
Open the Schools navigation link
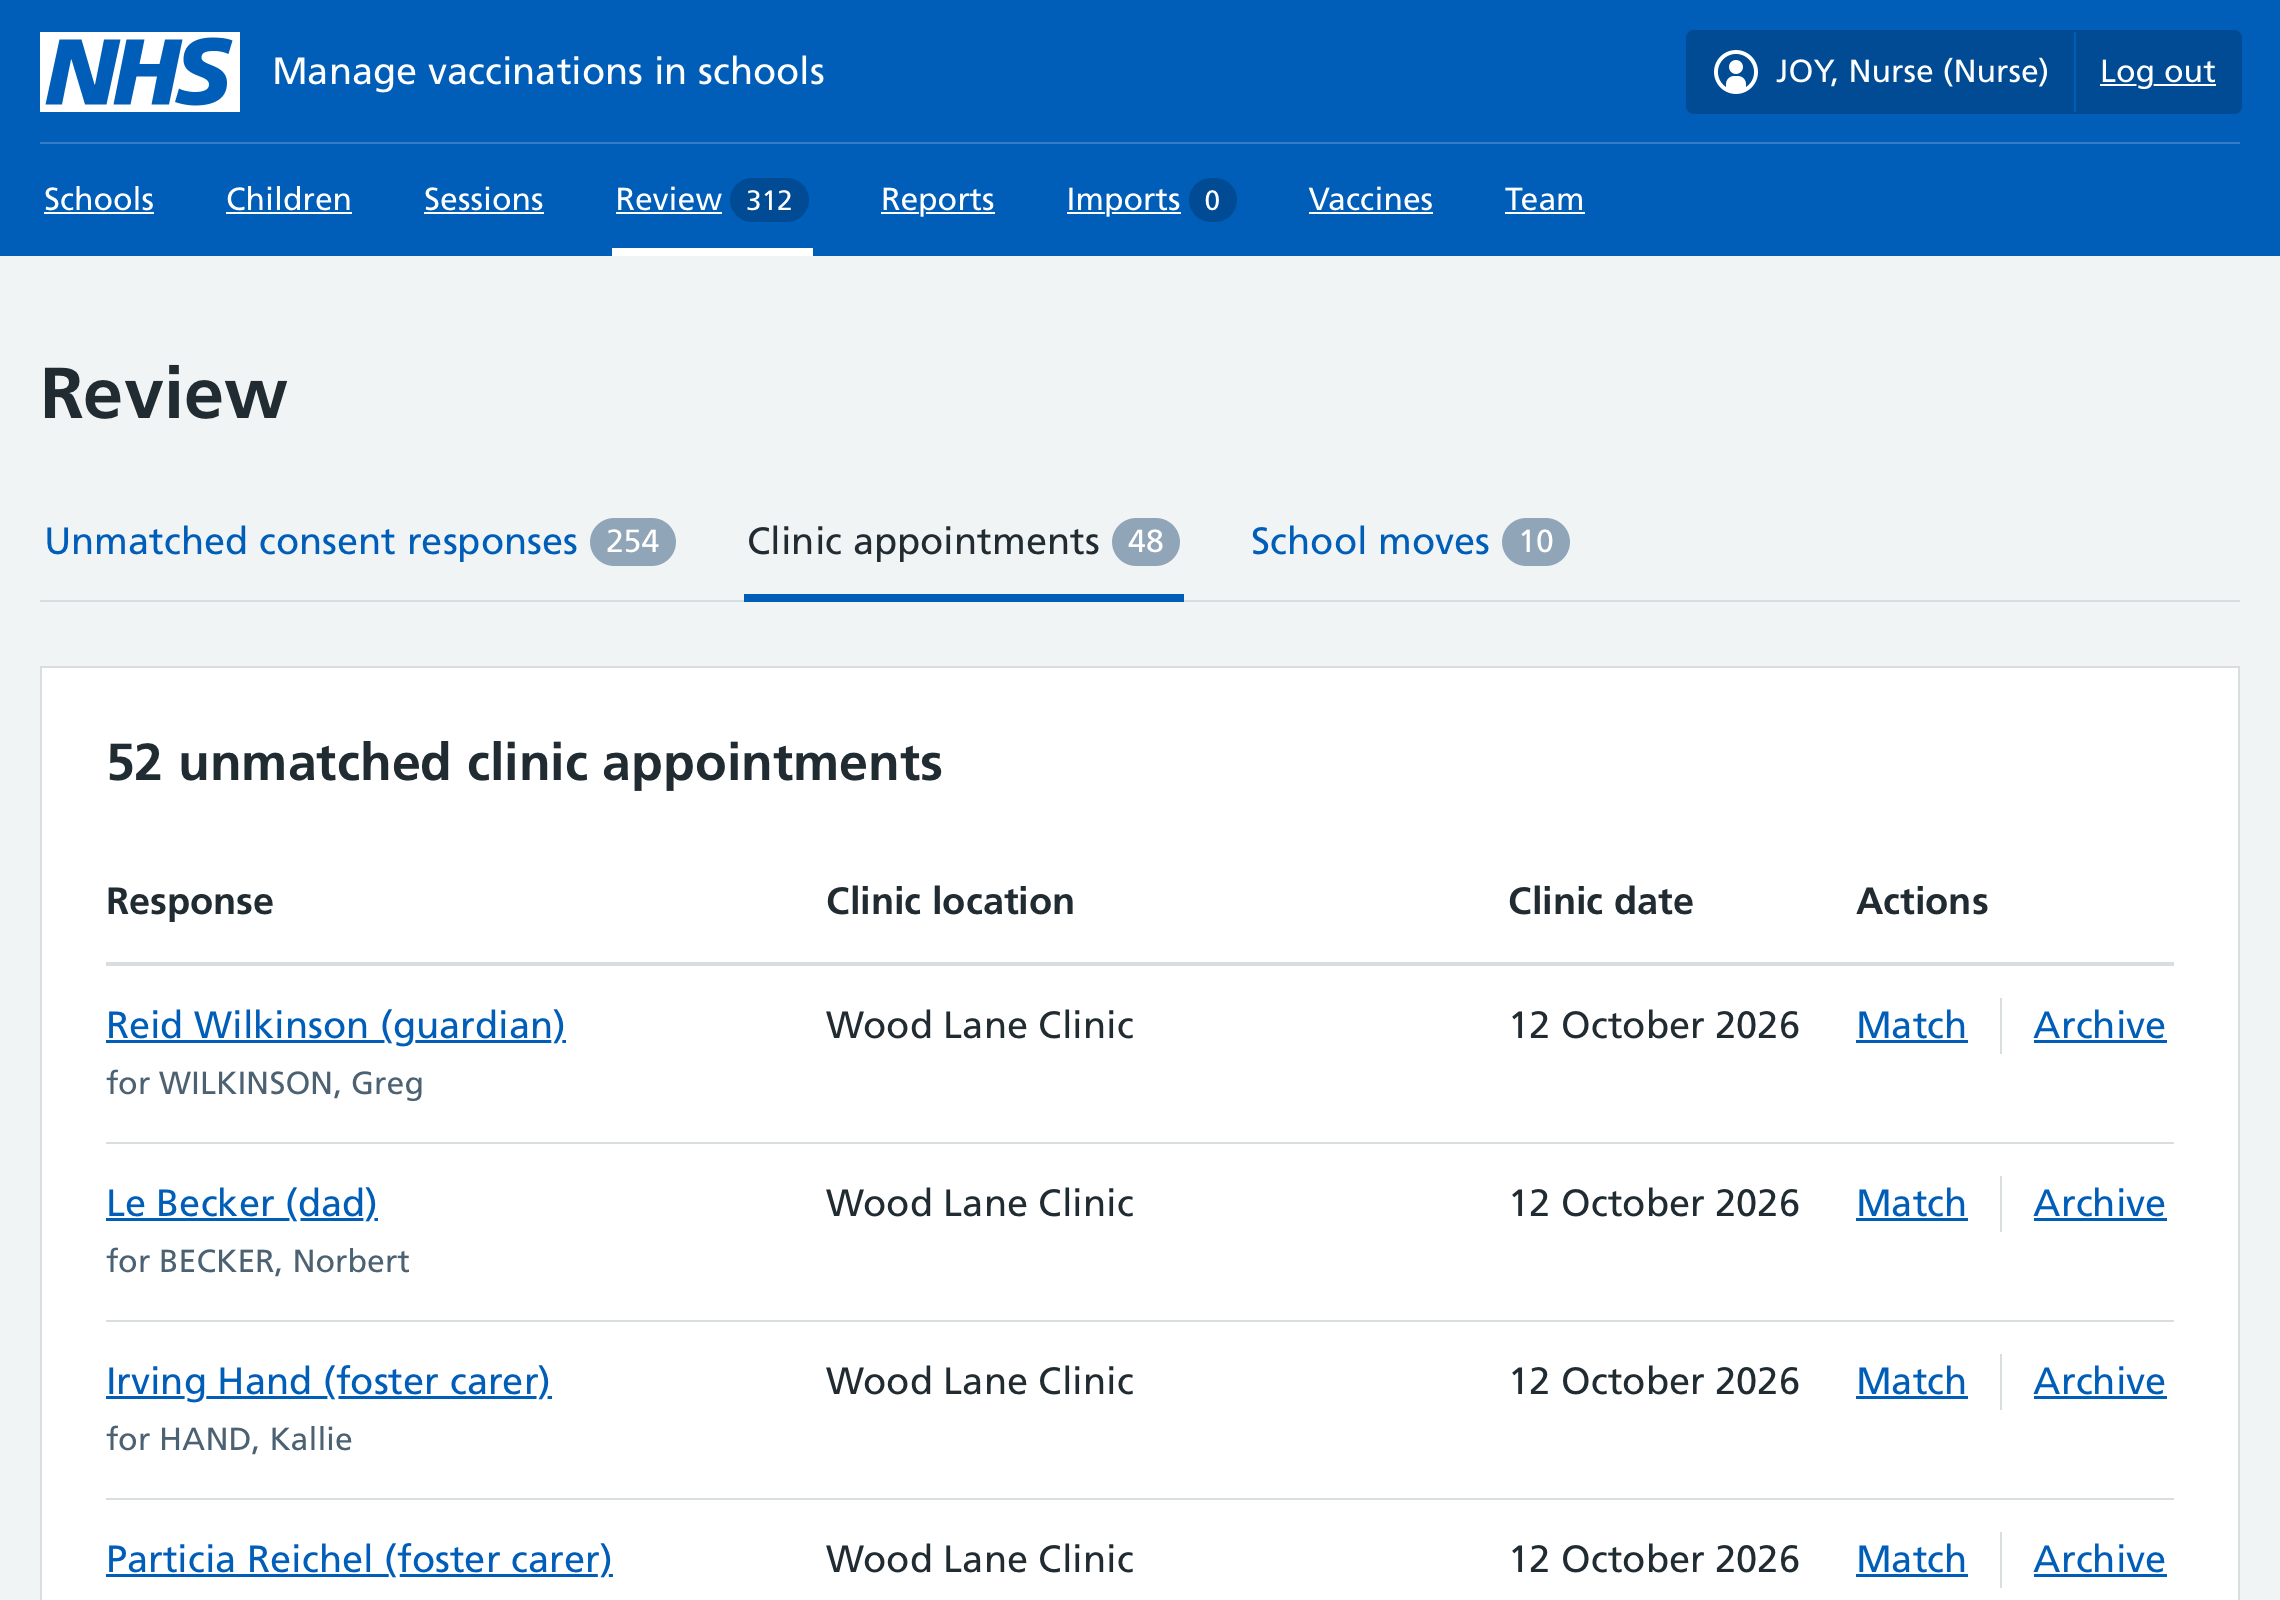(x=99, y=199)
